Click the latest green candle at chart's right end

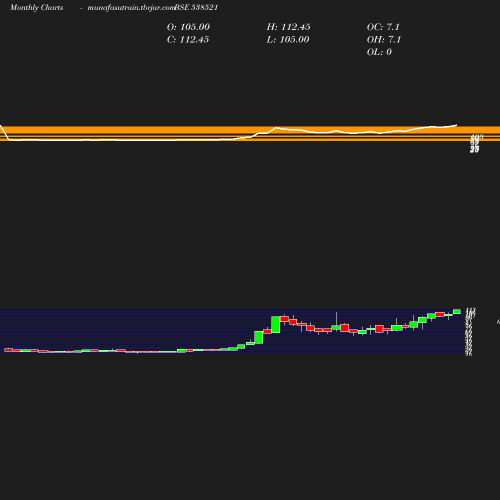point(457,312)
